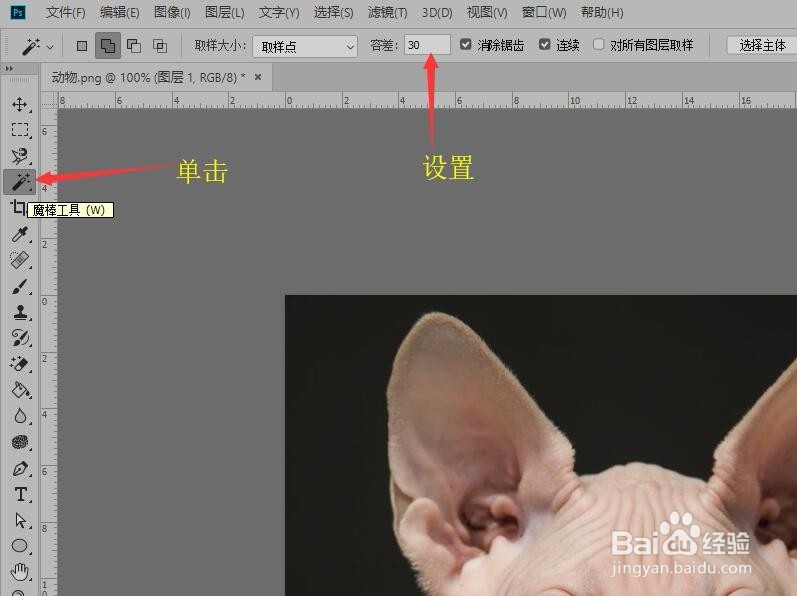Select the Crop tool
This screenshot has height=596, width=797.
click(18, 207)
